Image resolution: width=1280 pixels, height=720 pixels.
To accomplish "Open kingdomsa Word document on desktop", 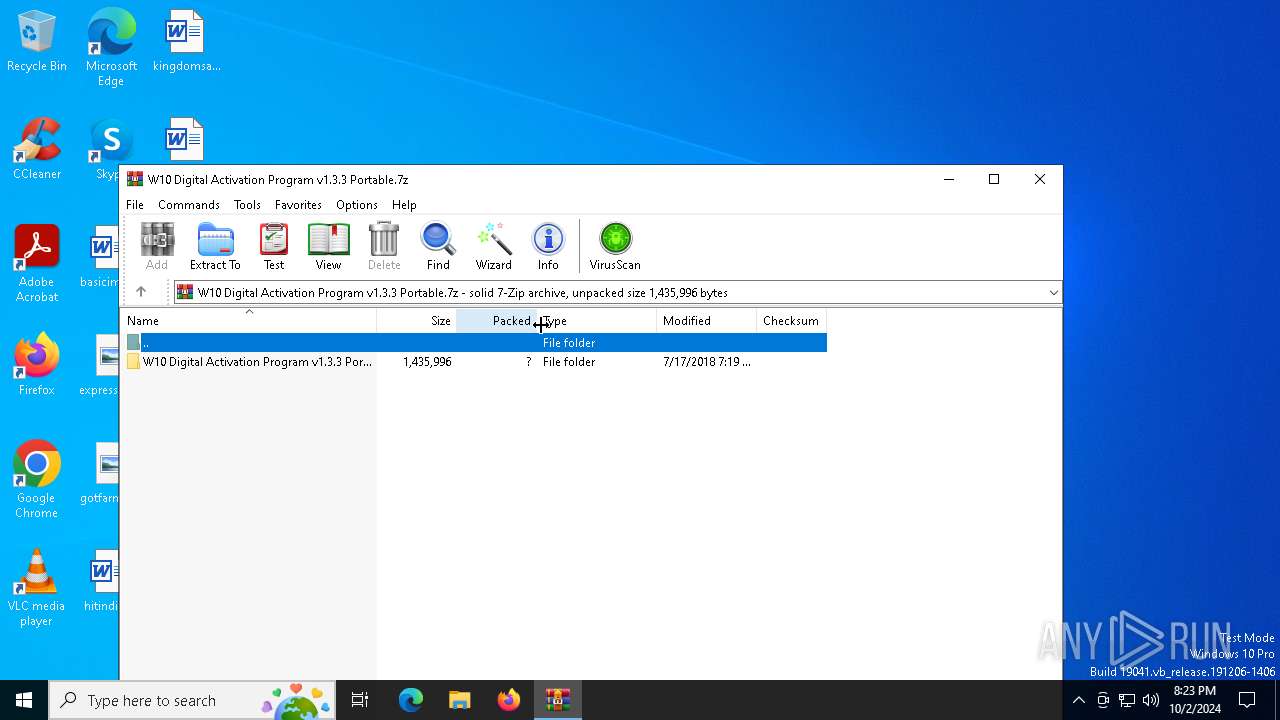I will point(186,42).
